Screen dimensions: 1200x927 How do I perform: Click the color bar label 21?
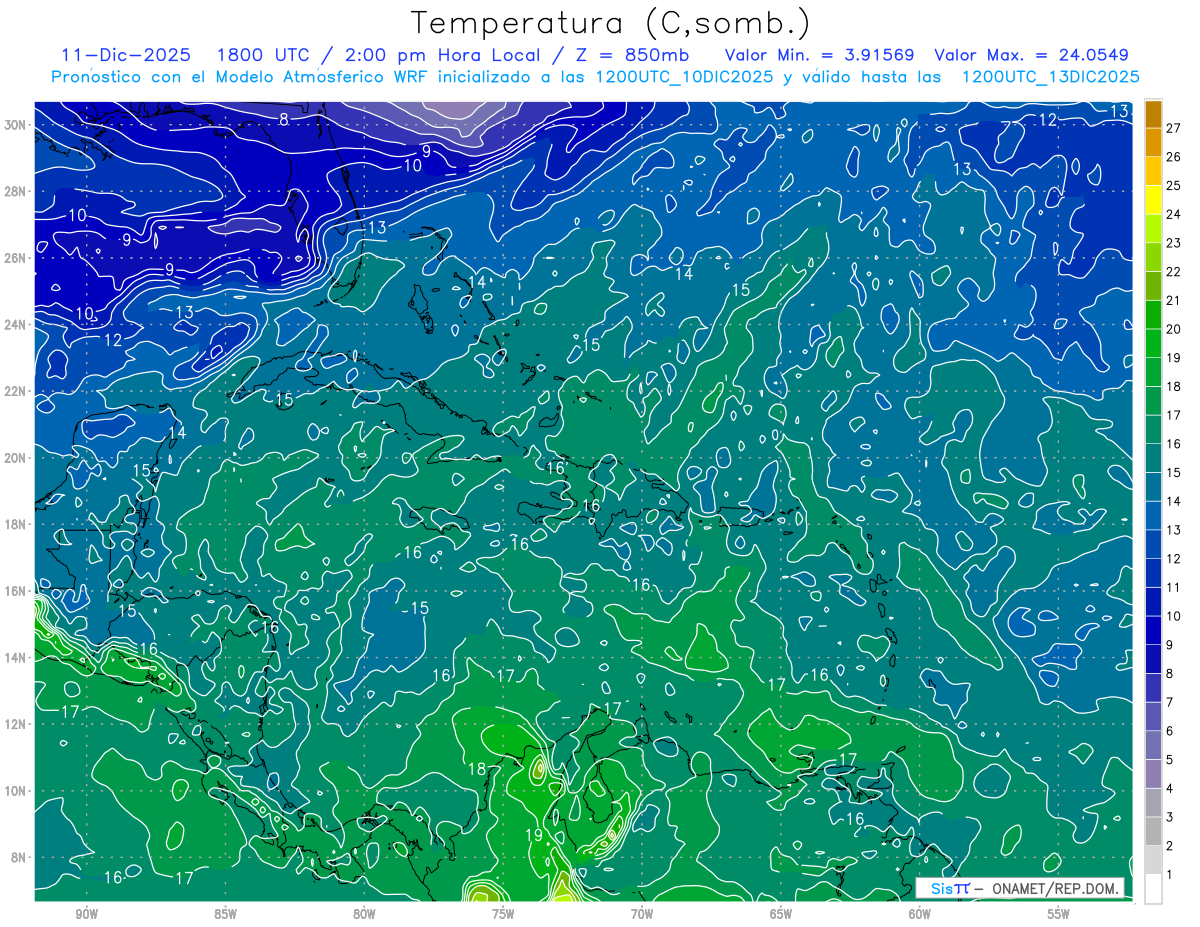pyautogui.click(x=1174, y=300)
